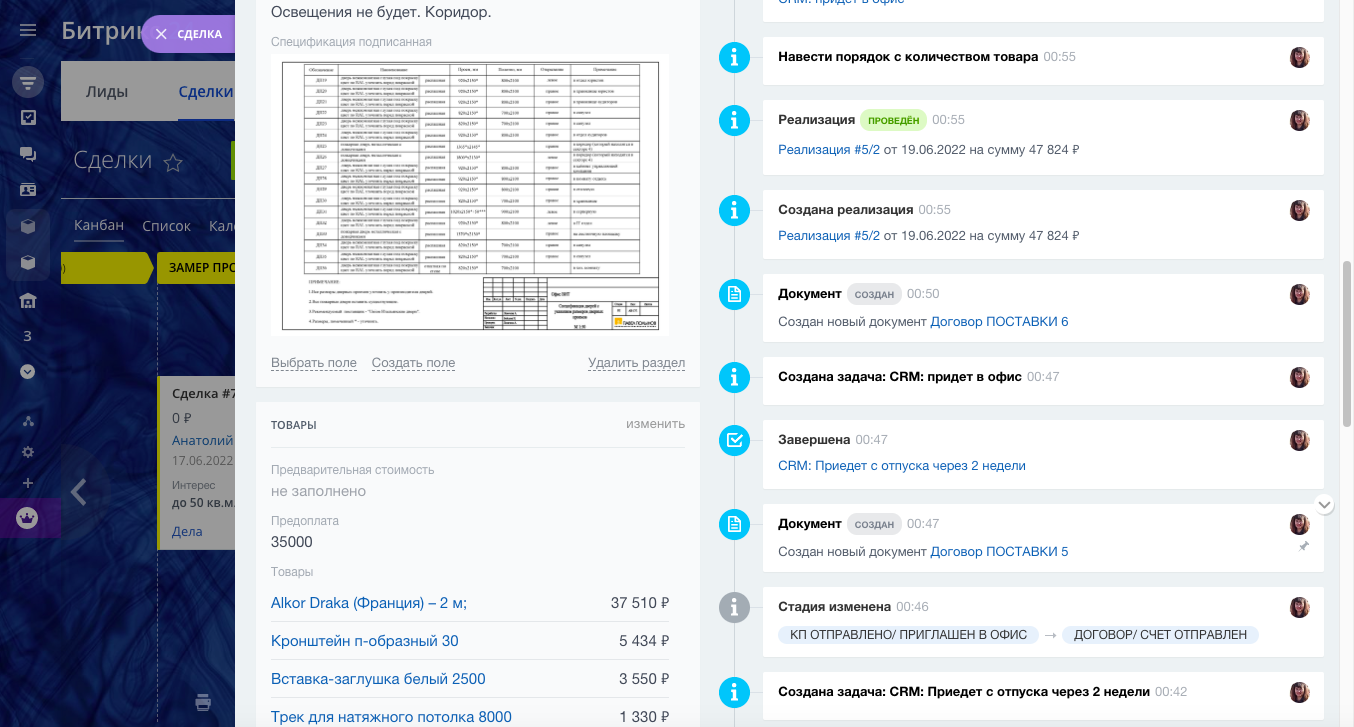1354x727 pixels.
Task: Click info icon beside Создана задача: придет в офис
Action: coord(735,377)
